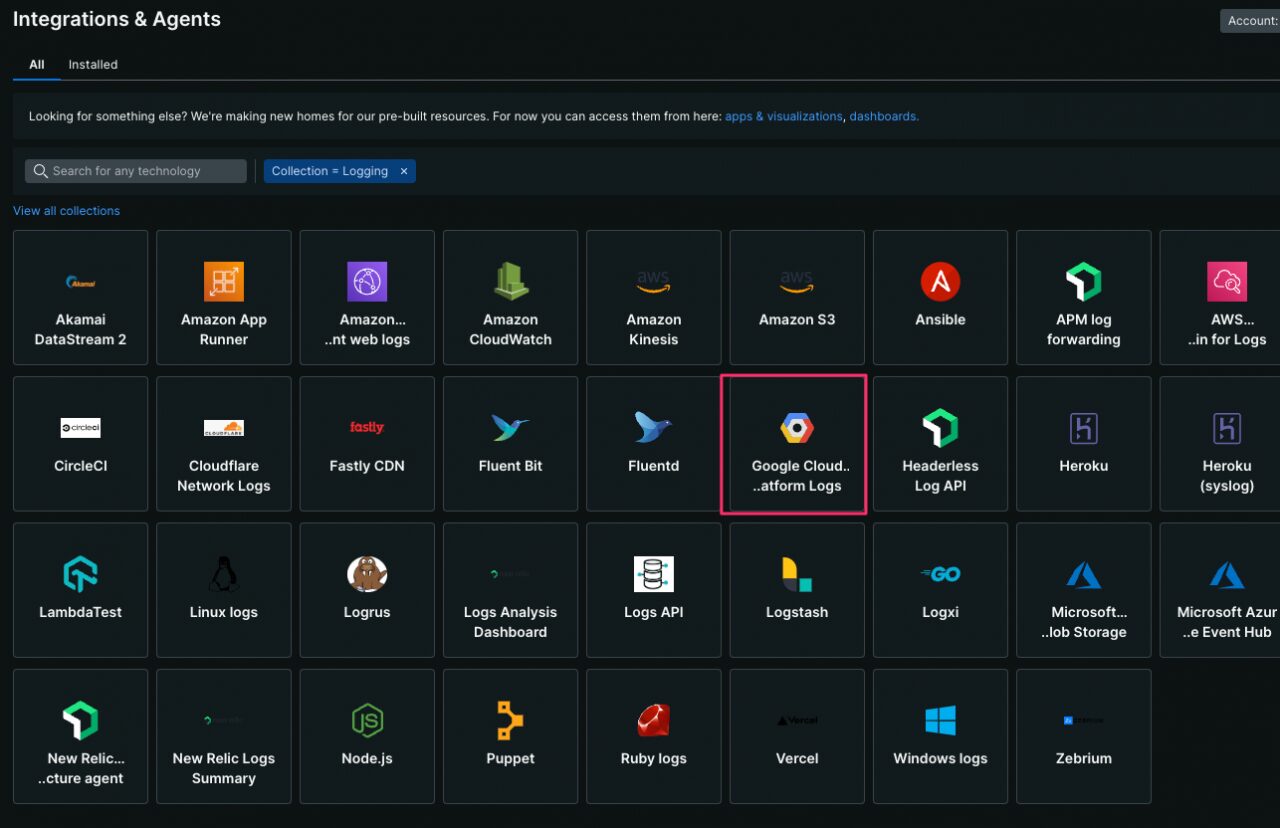
Task: Click View all collections link
Action: point(66,211)
